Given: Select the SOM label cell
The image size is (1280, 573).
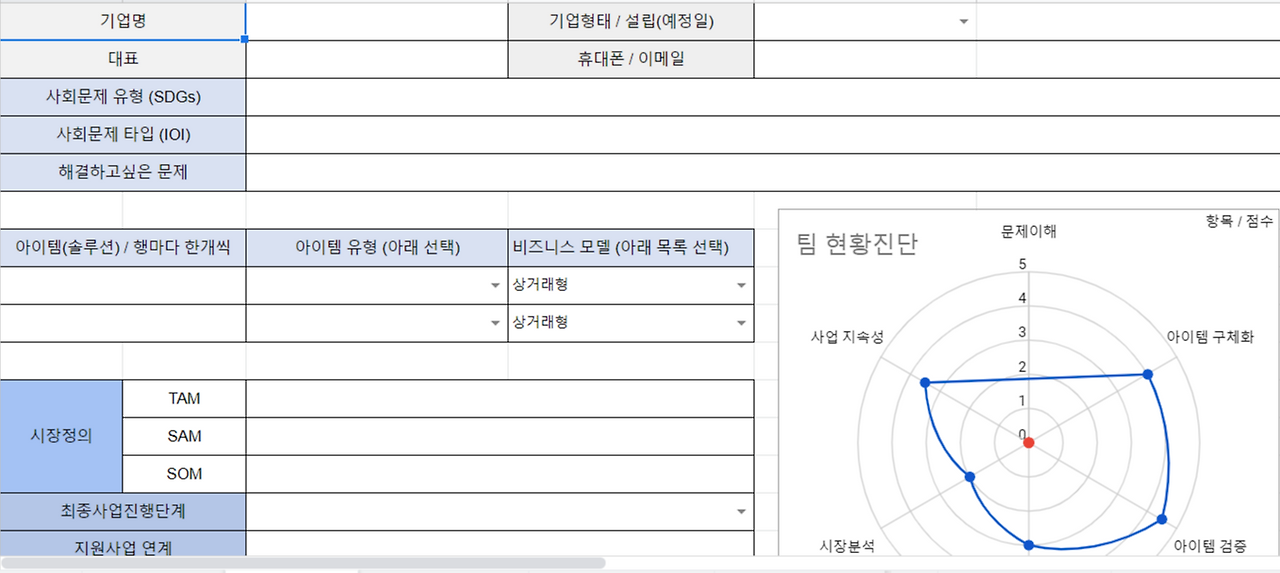Looking at the screenshot, I should [x=184, y=474].
